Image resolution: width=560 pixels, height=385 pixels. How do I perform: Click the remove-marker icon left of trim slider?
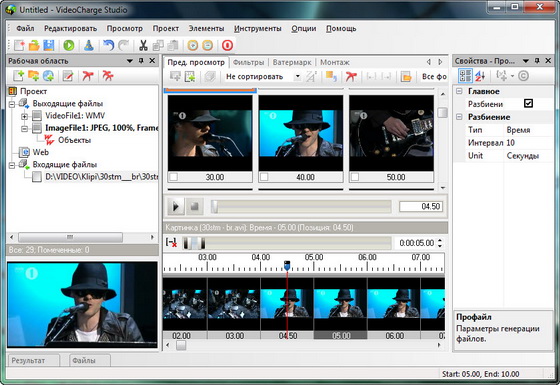coord(171,243)
